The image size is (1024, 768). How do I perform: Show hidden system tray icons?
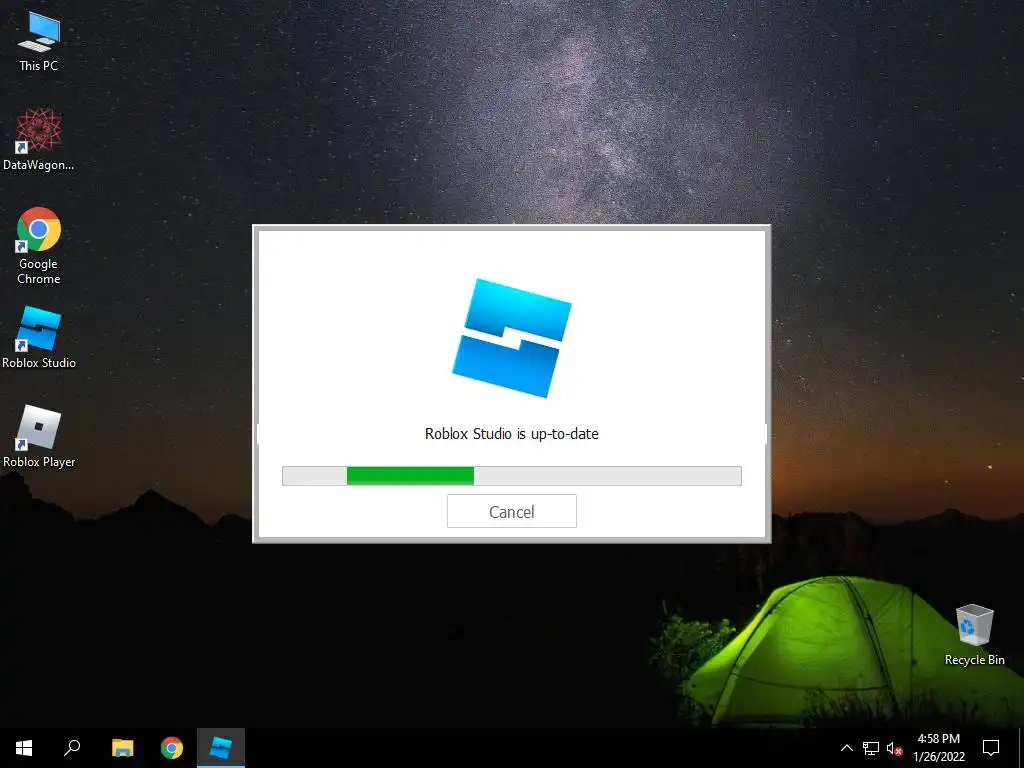(846, 748)
